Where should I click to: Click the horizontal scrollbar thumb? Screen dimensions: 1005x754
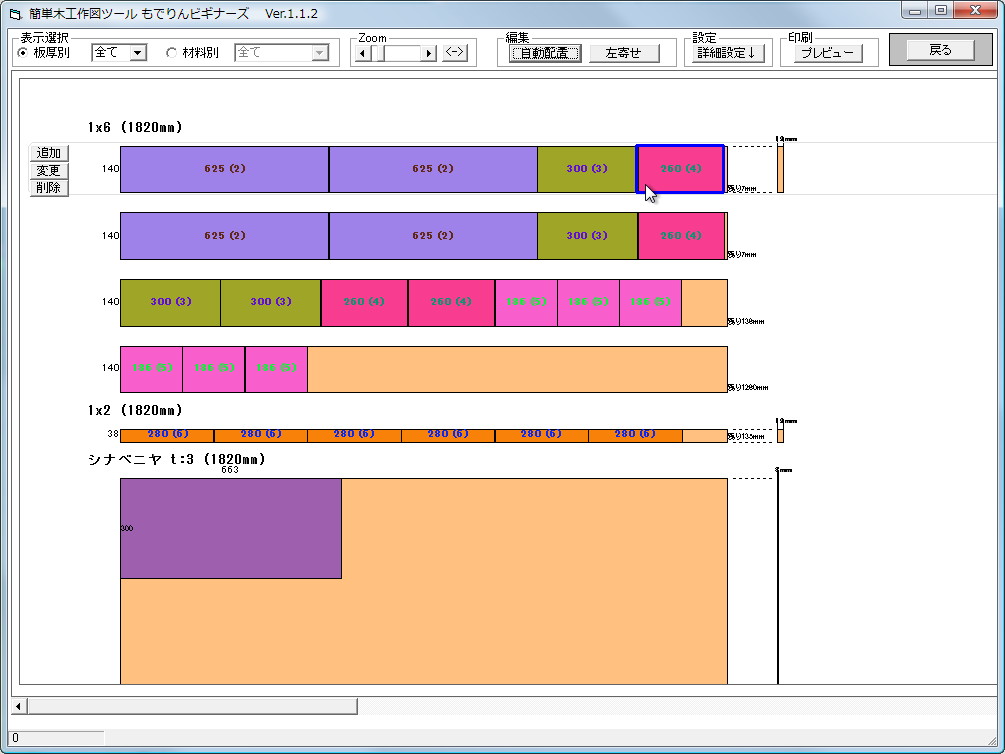point(192,706)
